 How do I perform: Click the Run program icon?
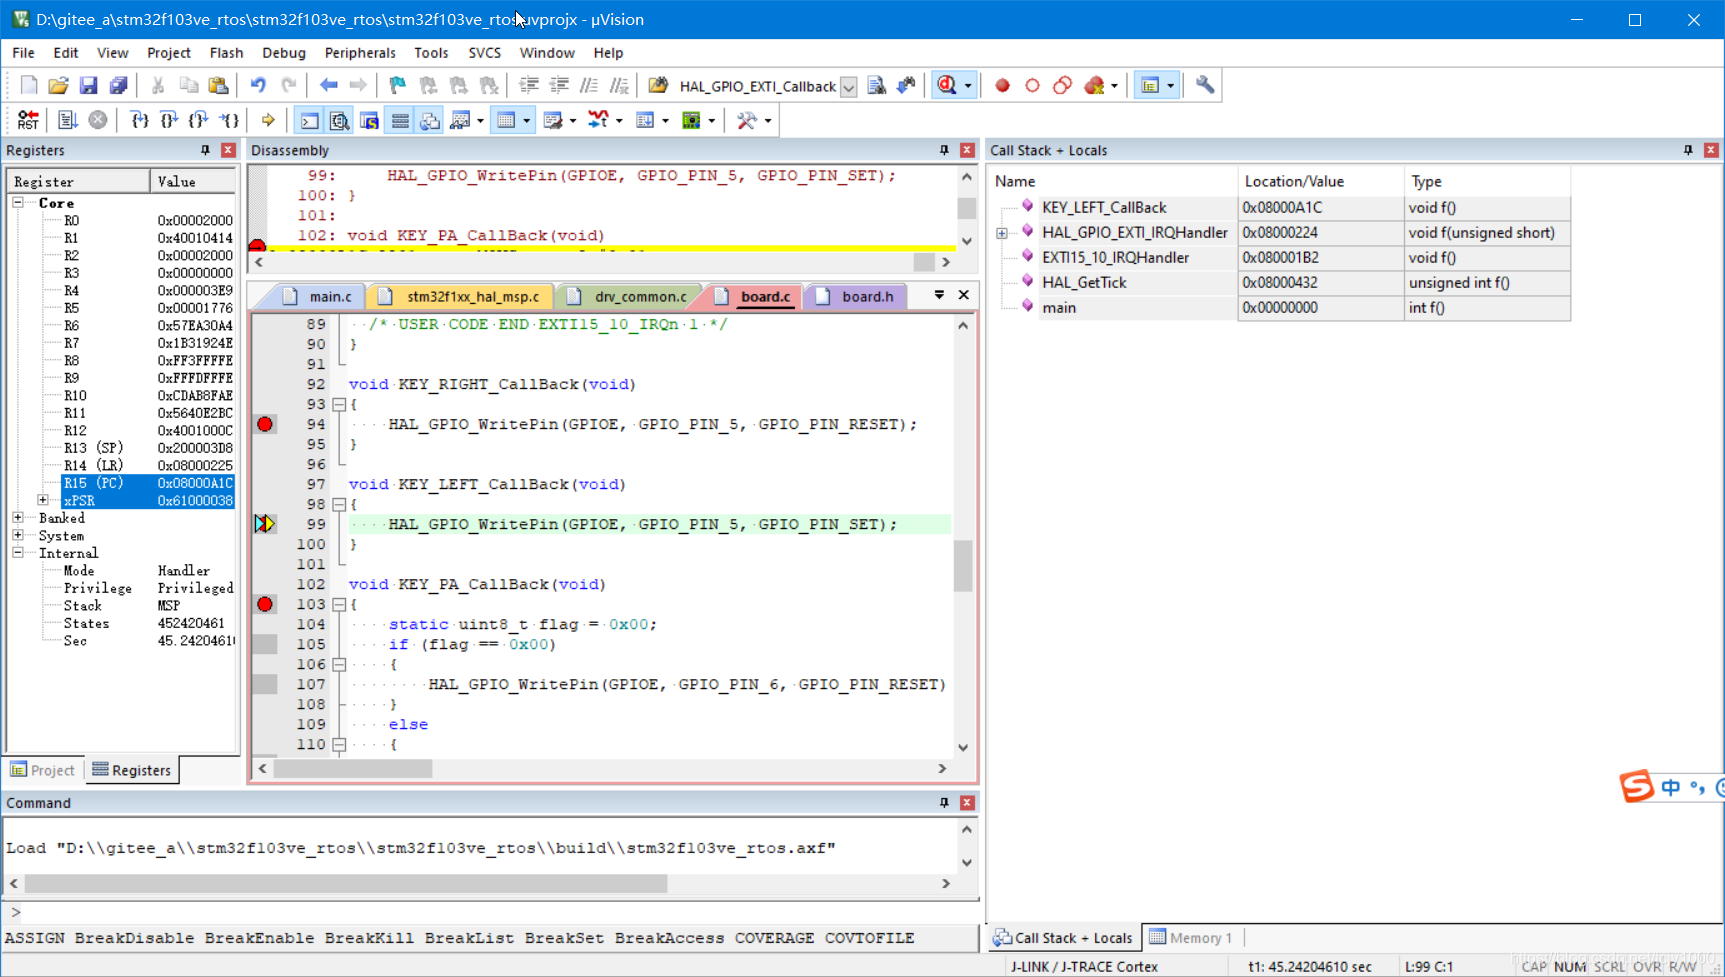68,120
